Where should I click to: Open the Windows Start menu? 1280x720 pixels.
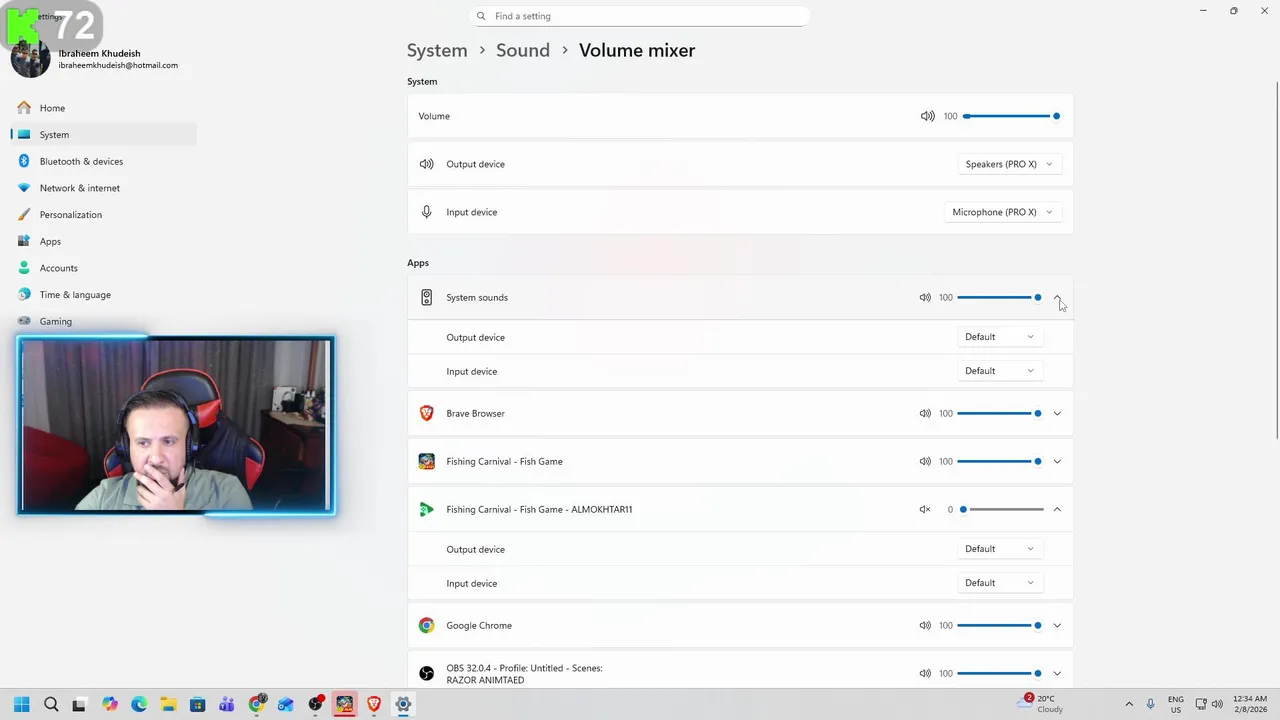pyautogui.click(x=21, y=704)
